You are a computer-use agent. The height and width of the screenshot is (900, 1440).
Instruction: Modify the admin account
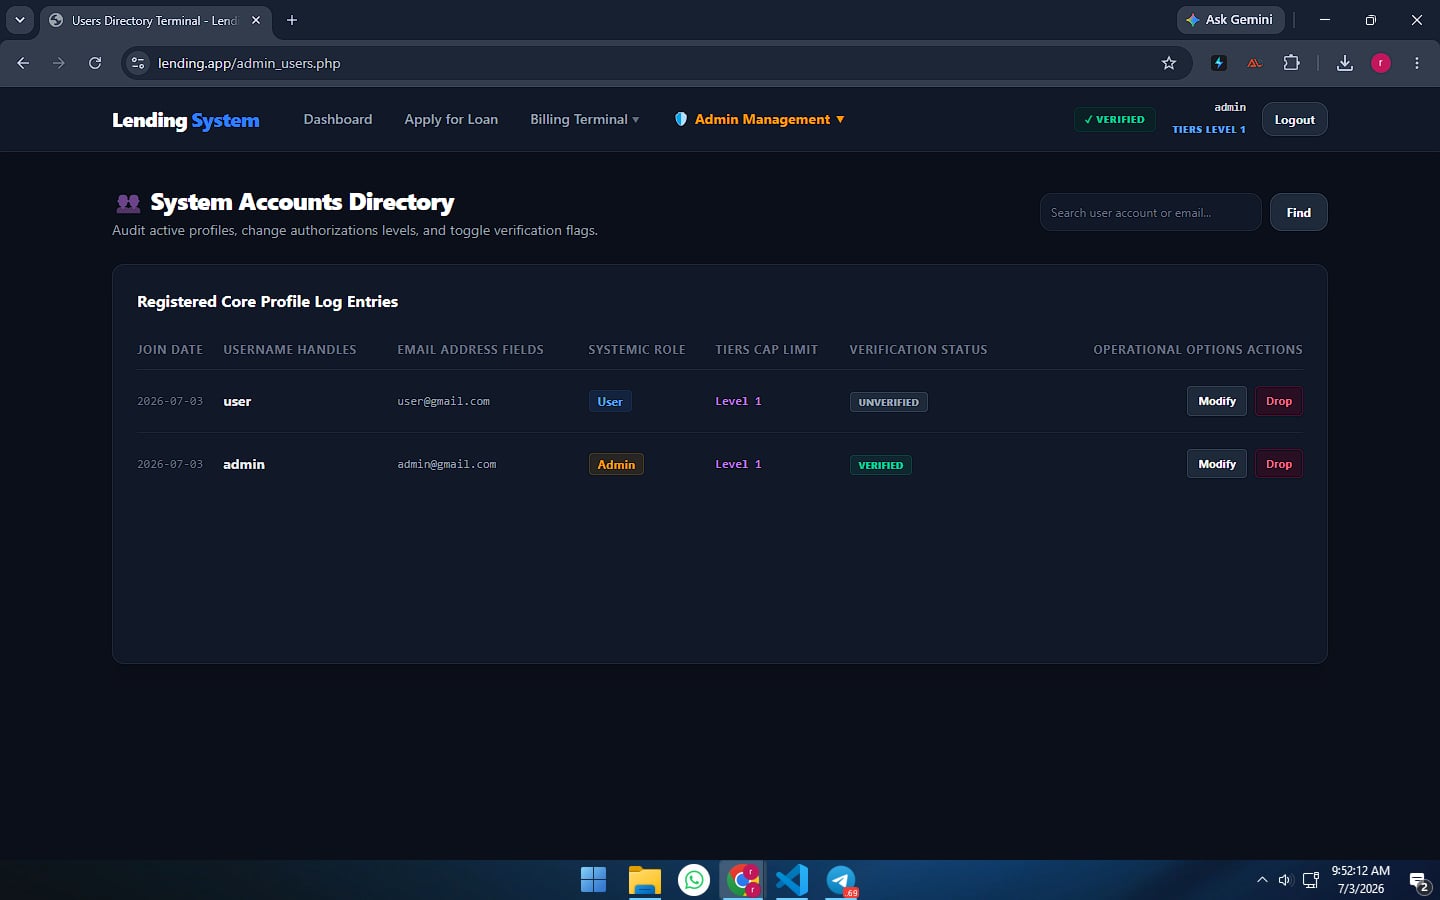[x=1217, y=464]
